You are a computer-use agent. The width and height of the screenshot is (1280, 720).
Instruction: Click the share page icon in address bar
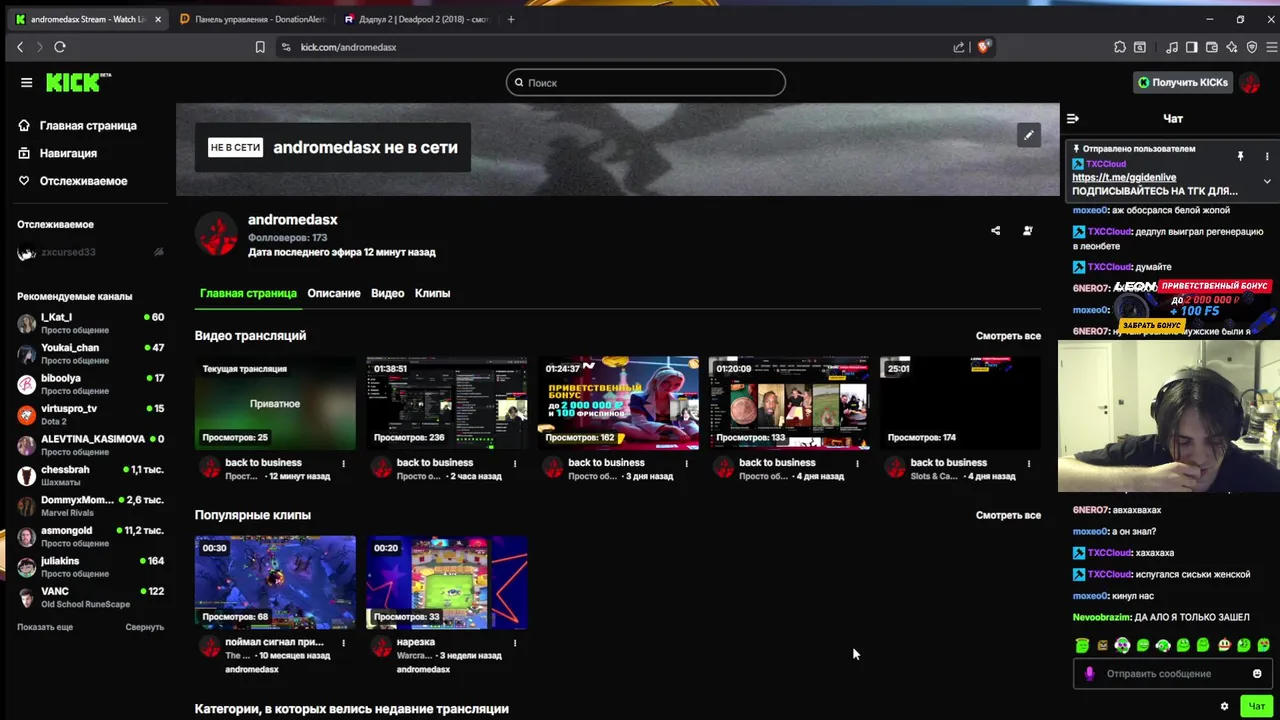[959, 47]
